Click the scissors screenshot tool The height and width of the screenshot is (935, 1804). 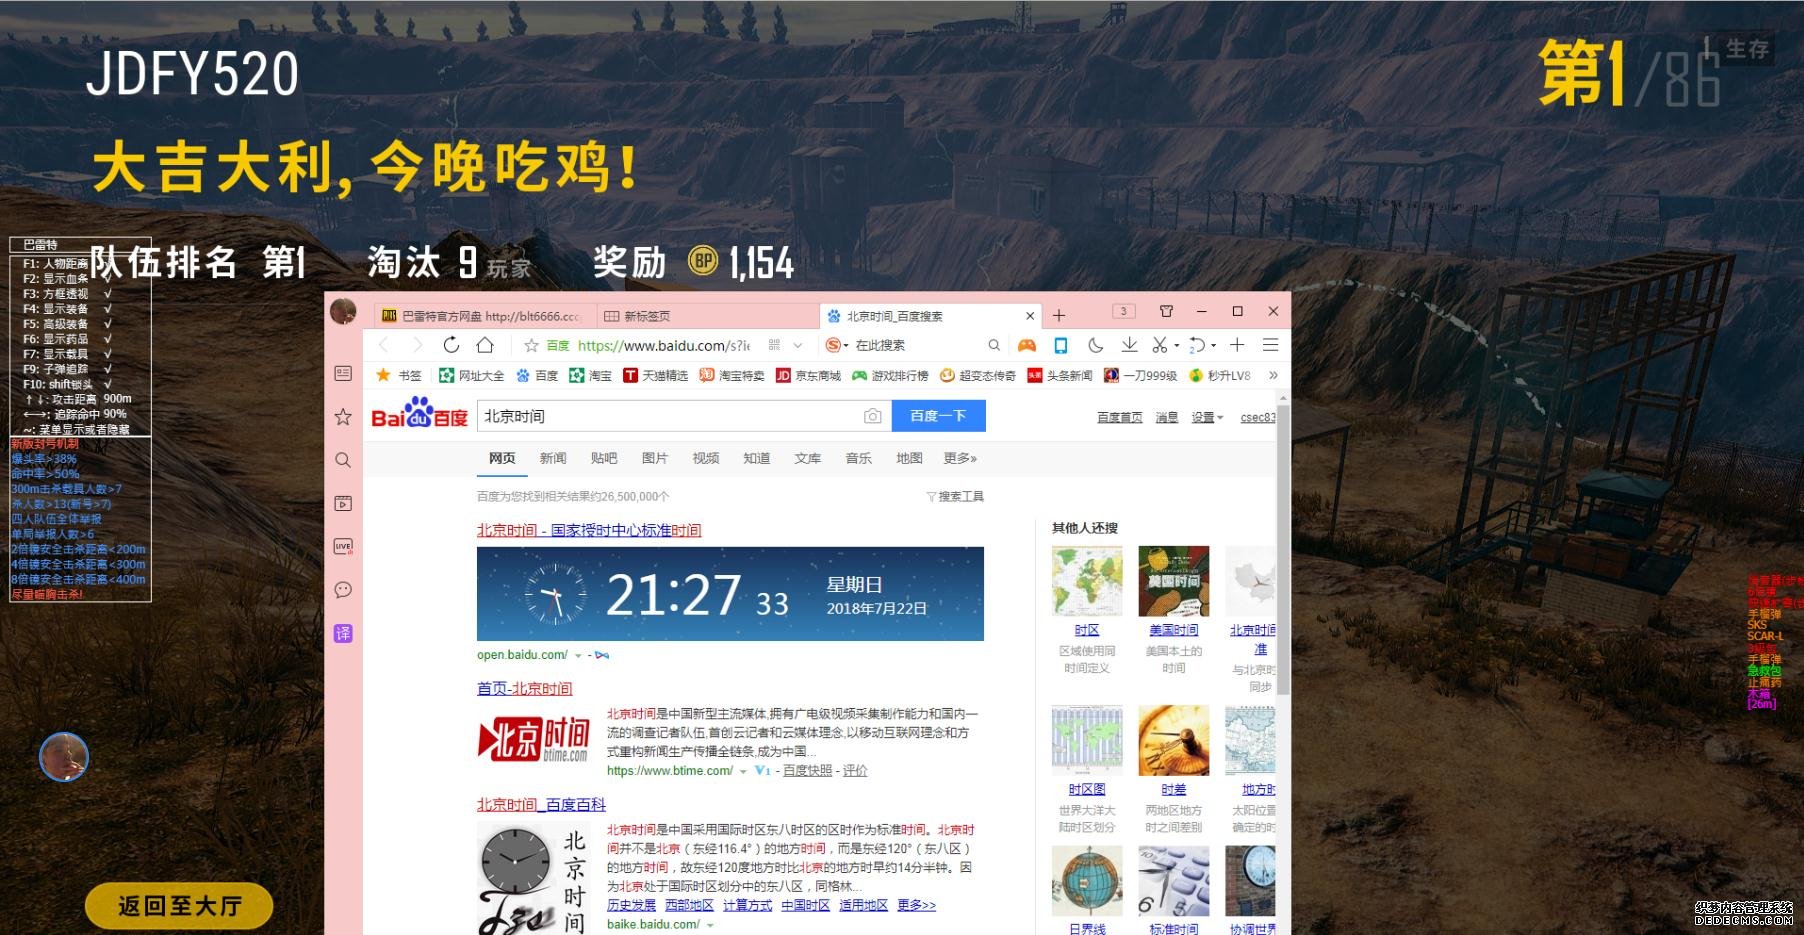pyautogui.click(x=1159, y=345)
